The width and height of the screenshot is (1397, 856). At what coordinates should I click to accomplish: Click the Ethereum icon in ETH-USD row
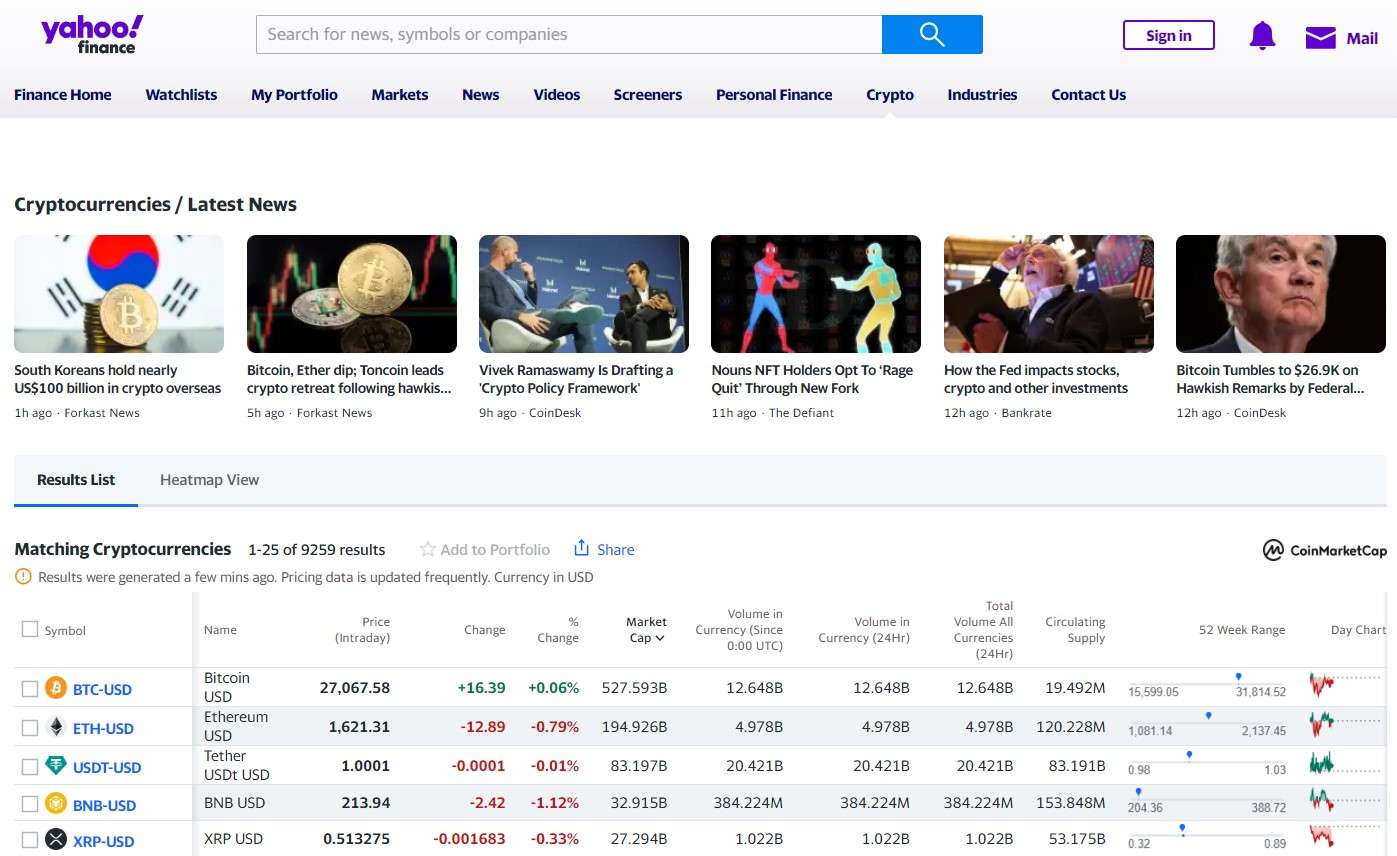click(x=55, y=727)
